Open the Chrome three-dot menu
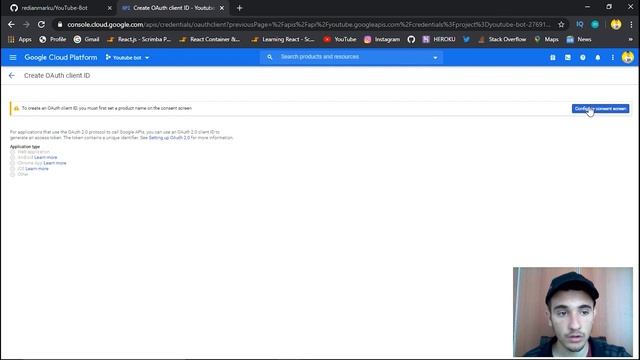The height and width of the screenshot is (360, 640). 631,24
